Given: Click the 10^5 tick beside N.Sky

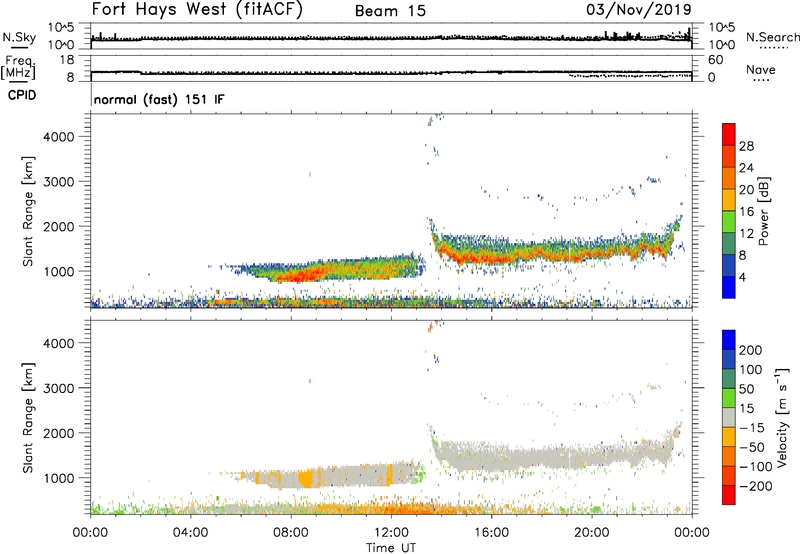Looking at the screenshot, I should pos(61,27).
